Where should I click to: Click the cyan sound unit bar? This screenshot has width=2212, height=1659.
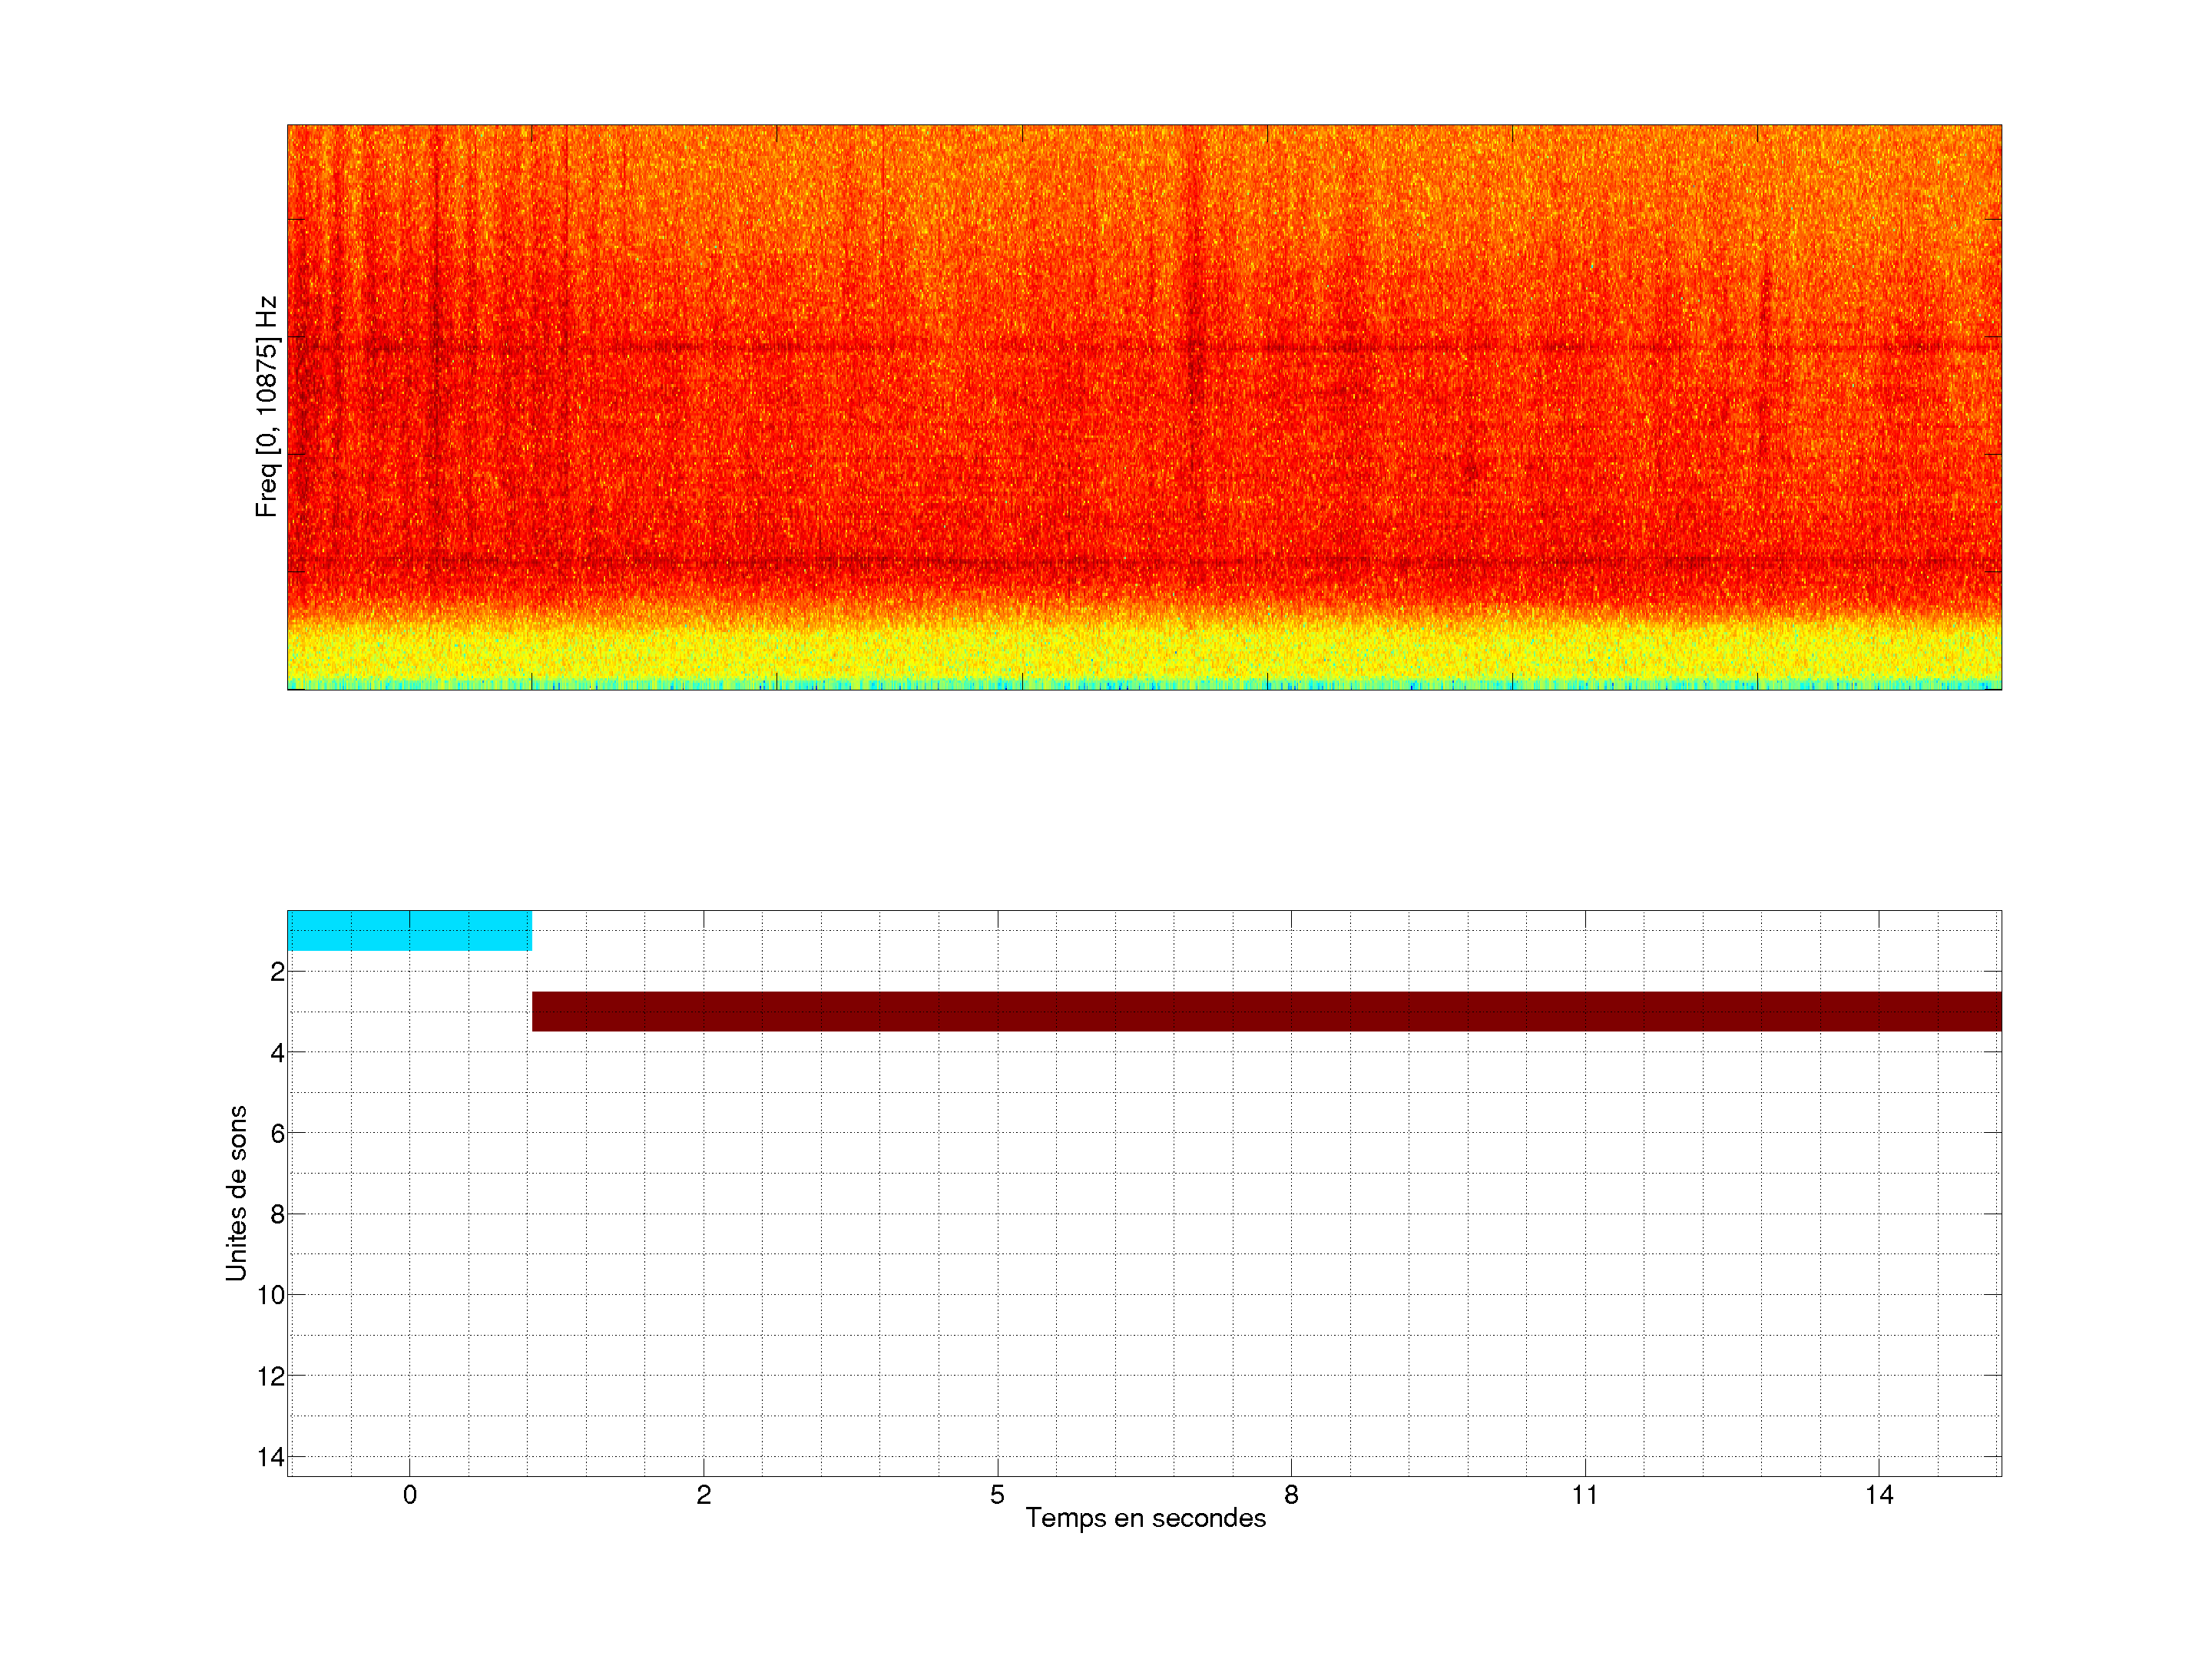click(409, 930)
